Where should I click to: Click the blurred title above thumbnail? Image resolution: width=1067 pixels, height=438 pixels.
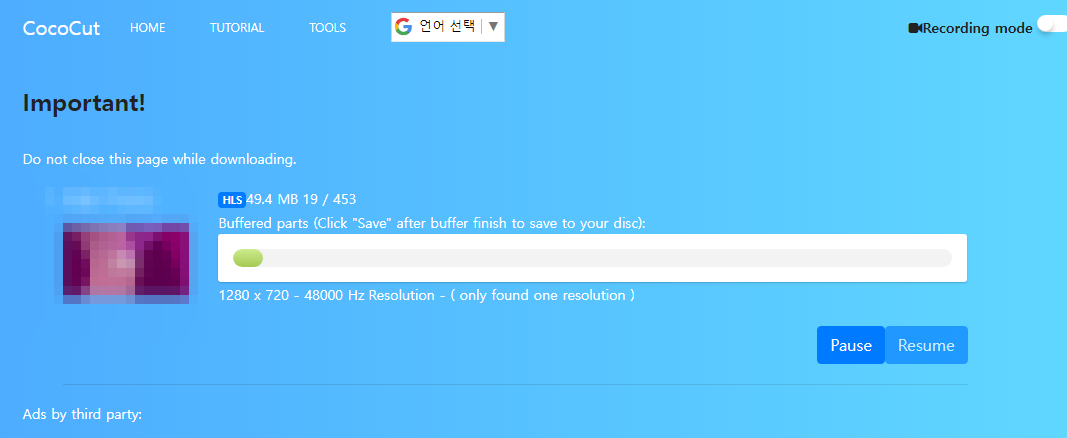coord(102,197)
